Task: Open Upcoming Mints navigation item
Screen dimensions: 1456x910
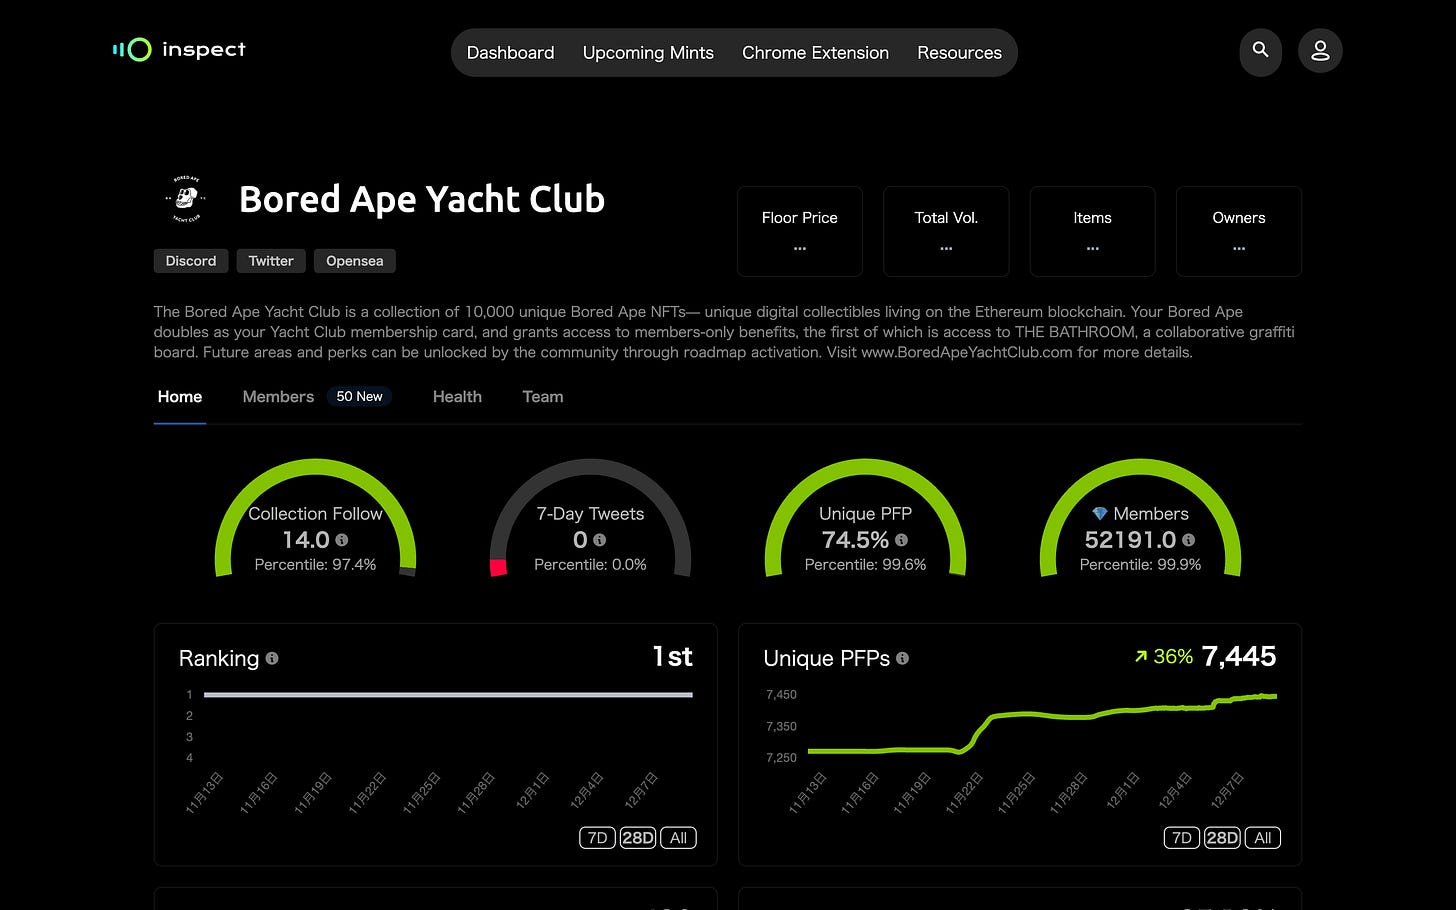Action: point(648,53)
